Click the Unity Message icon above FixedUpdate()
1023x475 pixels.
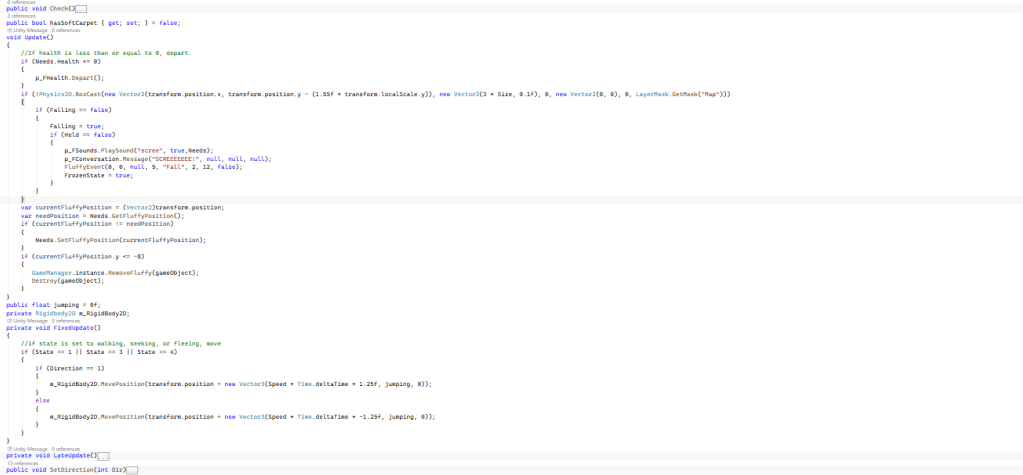[9, 321]
